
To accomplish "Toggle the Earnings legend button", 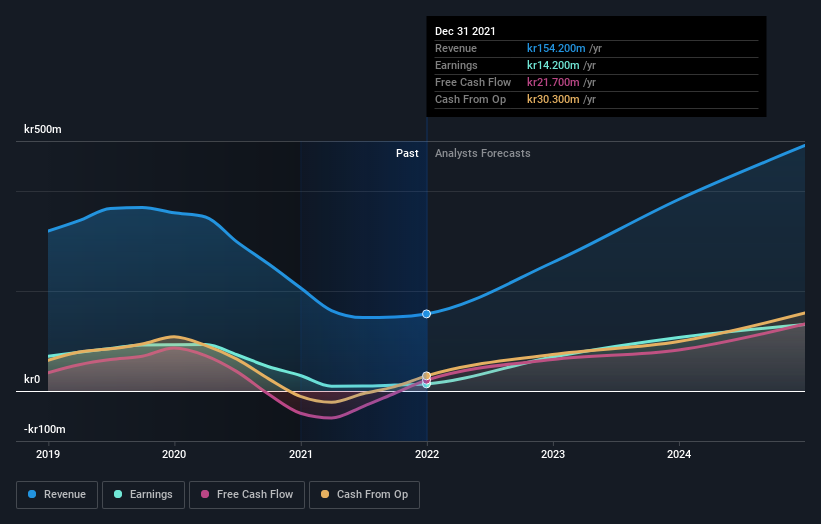I will [143, 495].
